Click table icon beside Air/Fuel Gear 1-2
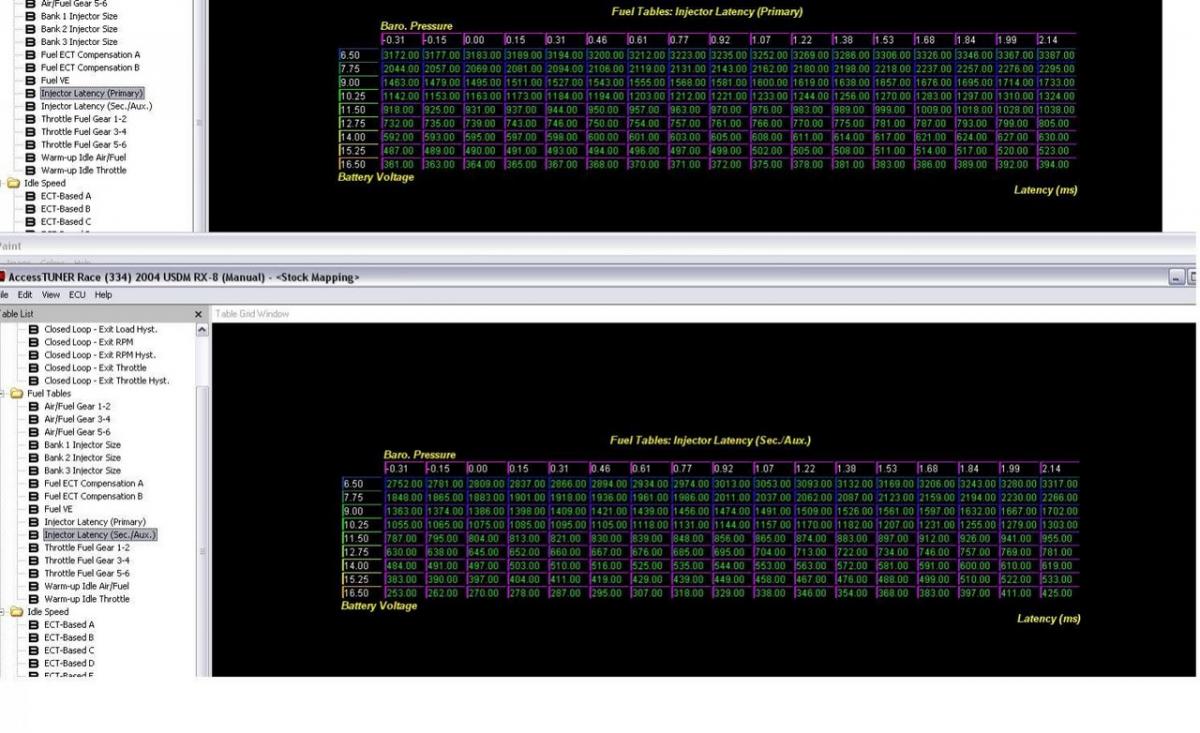The width and height of the screenshot is (1200, 733). tap(34, 407)
